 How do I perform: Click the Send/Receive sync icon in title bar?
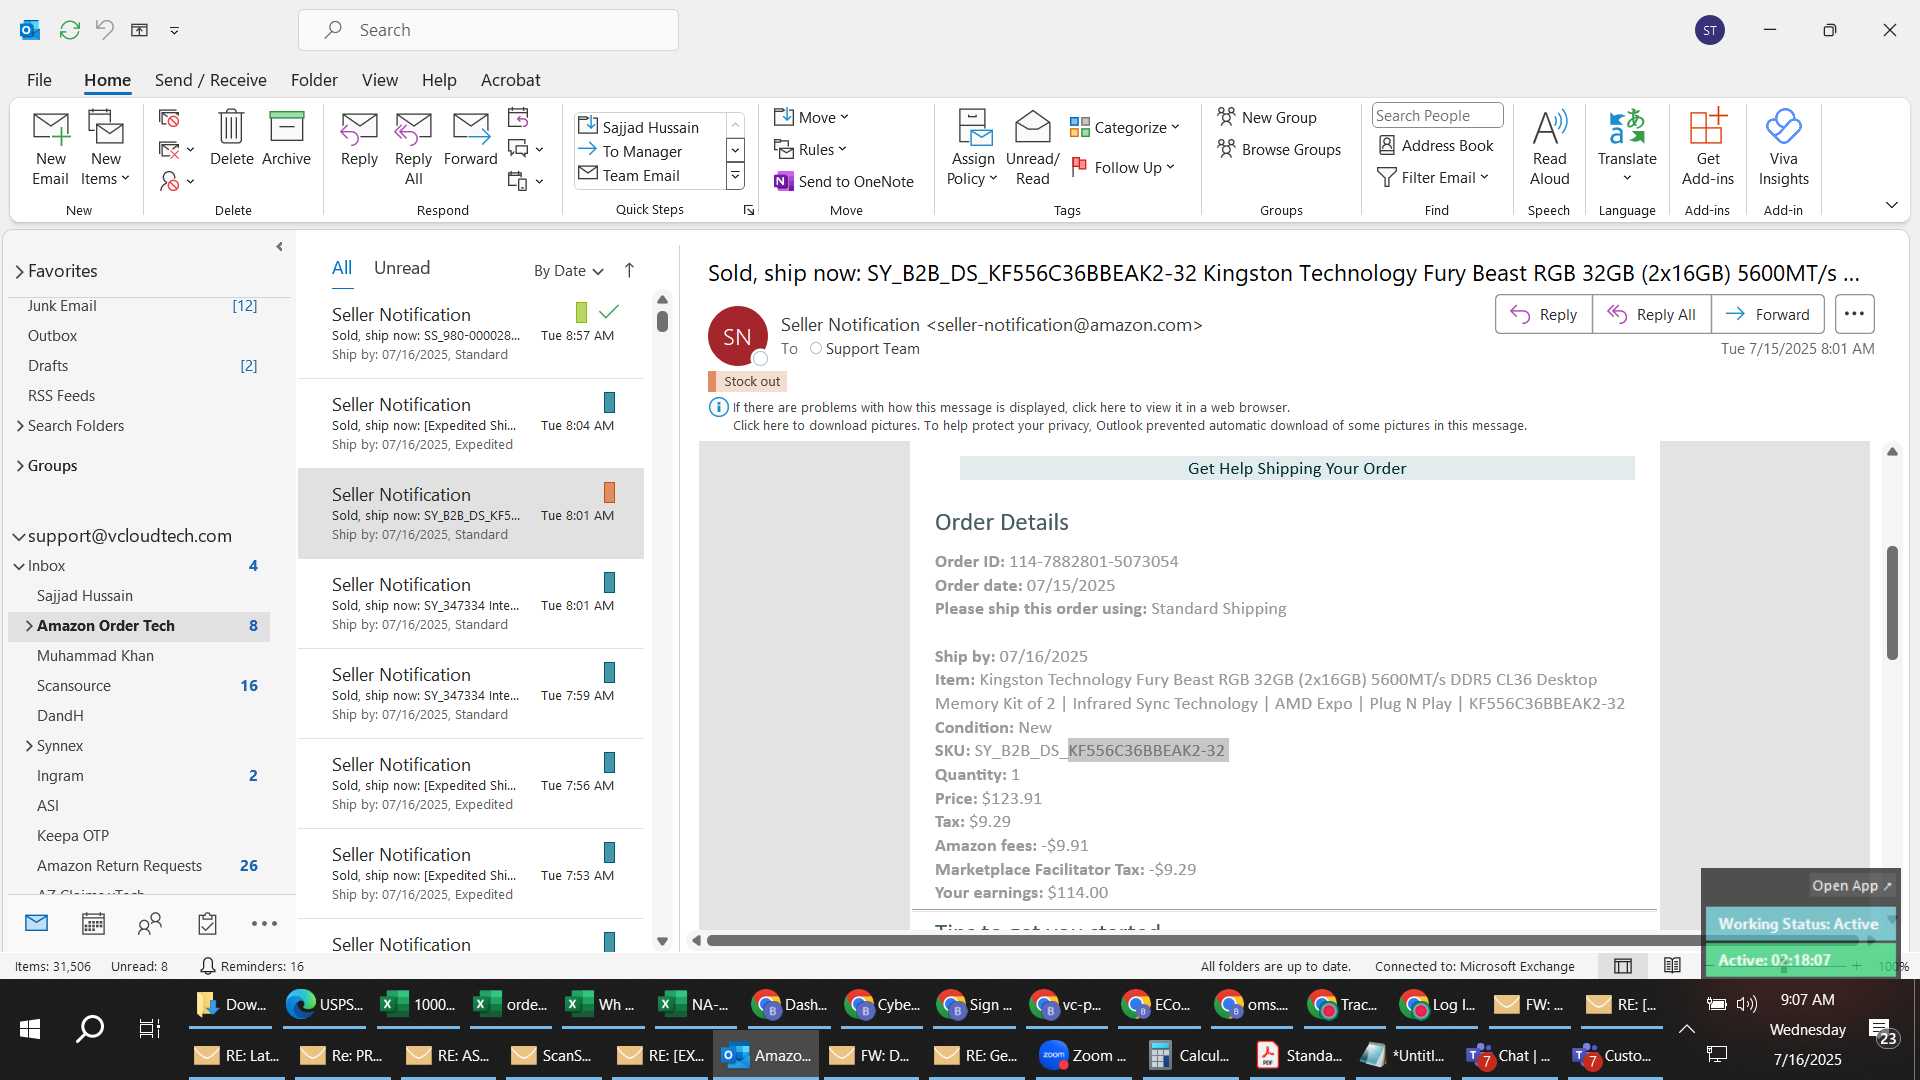pyautogui.click(x=69, y=30)
